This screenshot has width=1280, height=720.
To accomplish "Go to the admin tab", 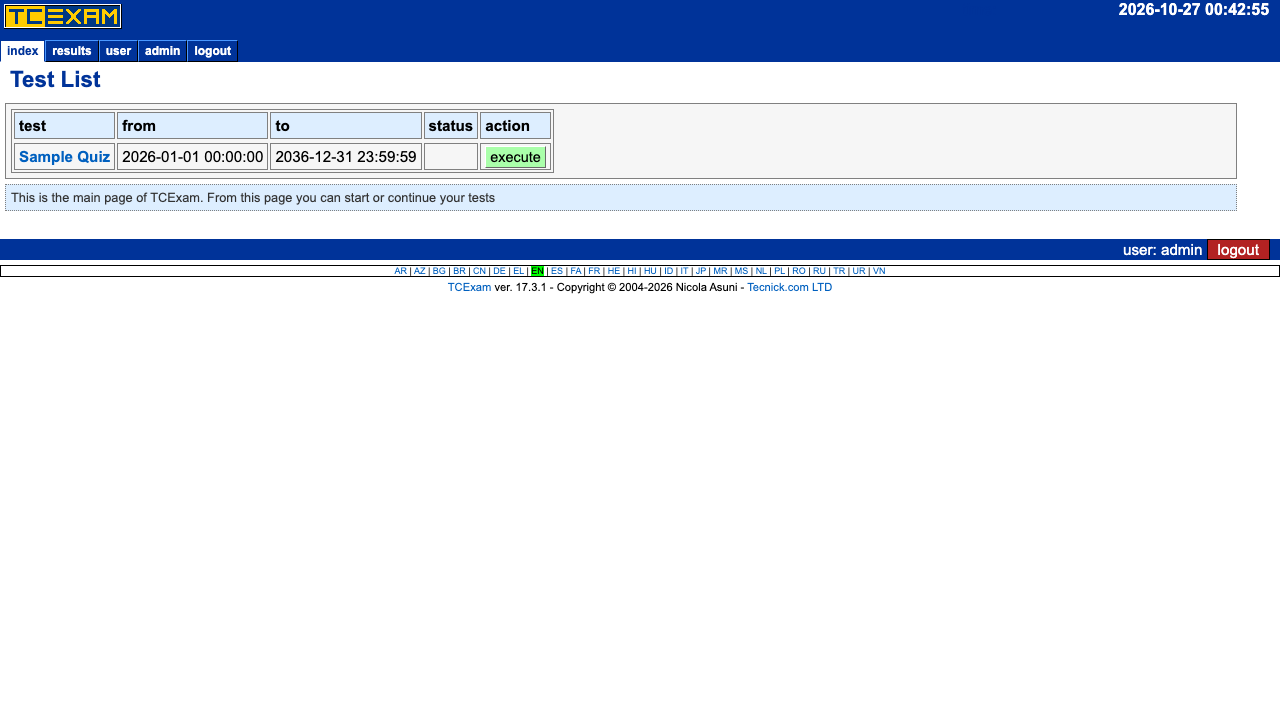I will 162,51.
